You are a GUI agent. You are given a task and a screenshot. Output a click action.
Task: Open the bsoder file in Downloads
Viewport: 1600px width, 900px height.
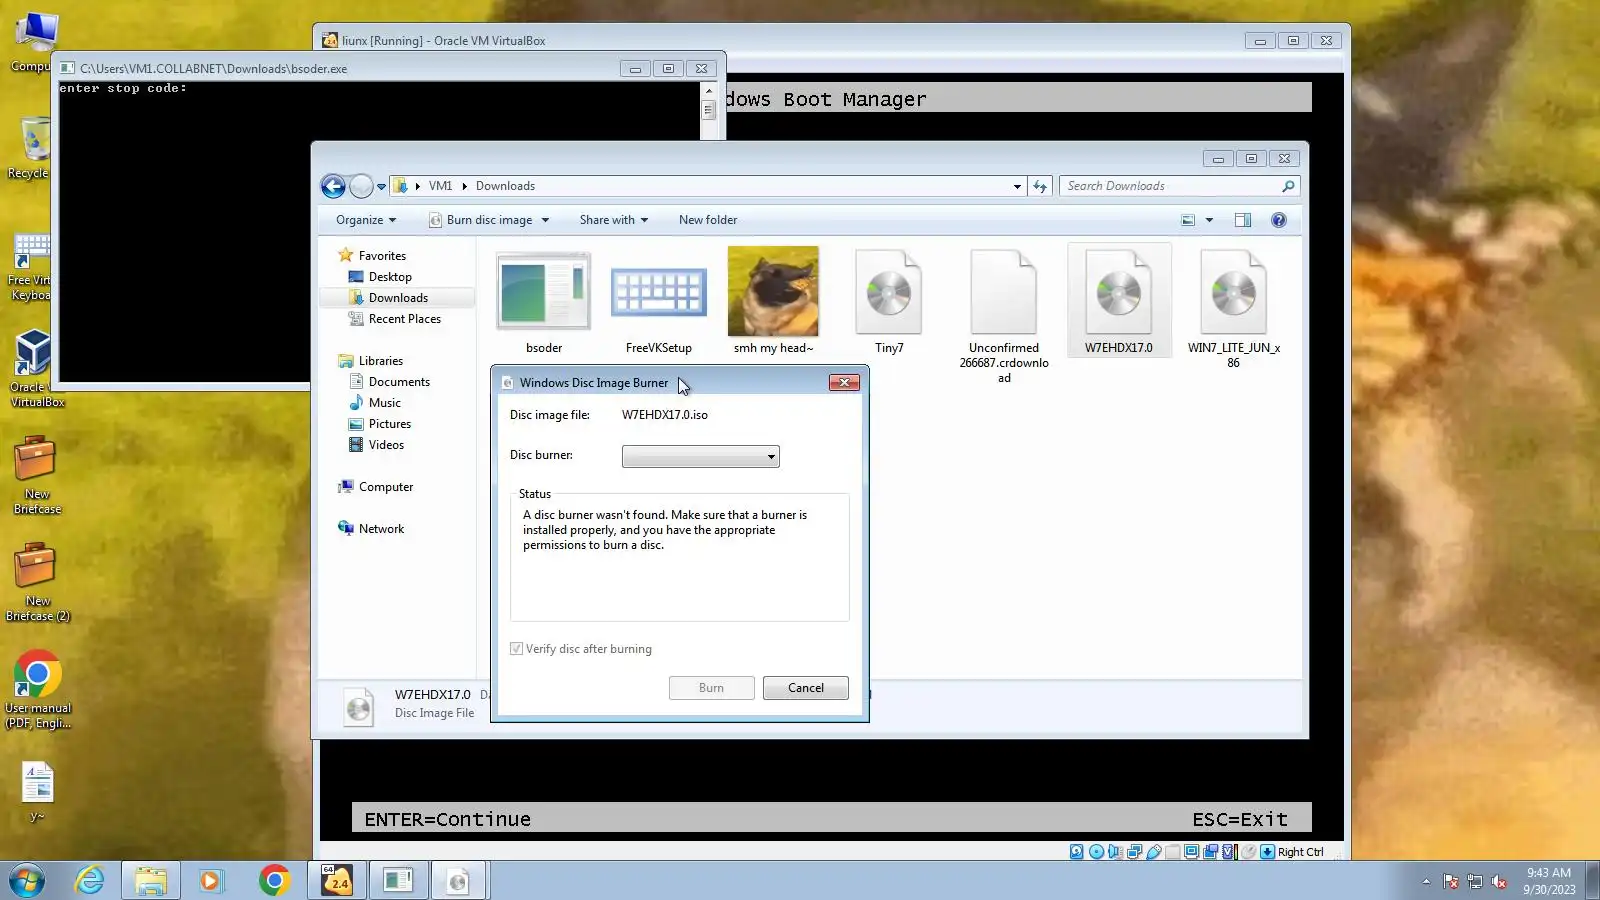tap(544, 302)
